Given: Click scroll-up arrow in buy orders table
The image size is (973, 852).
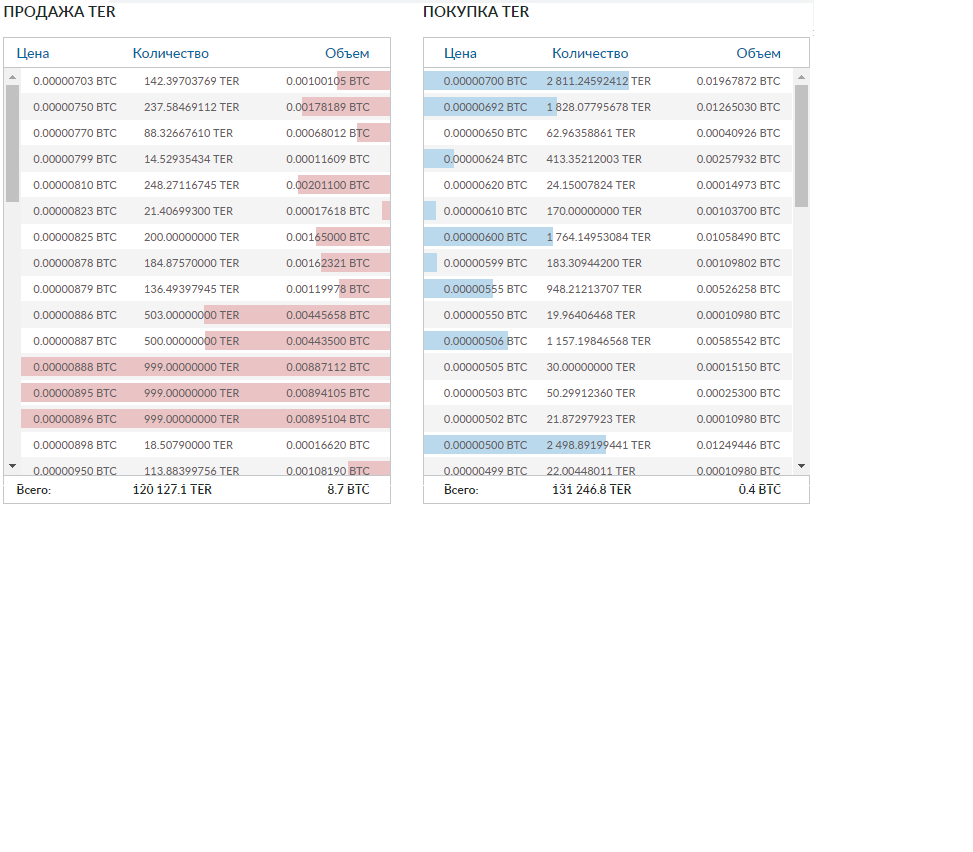Looking at the screenshot, I should pyautogui.click(x=801, y=76).
